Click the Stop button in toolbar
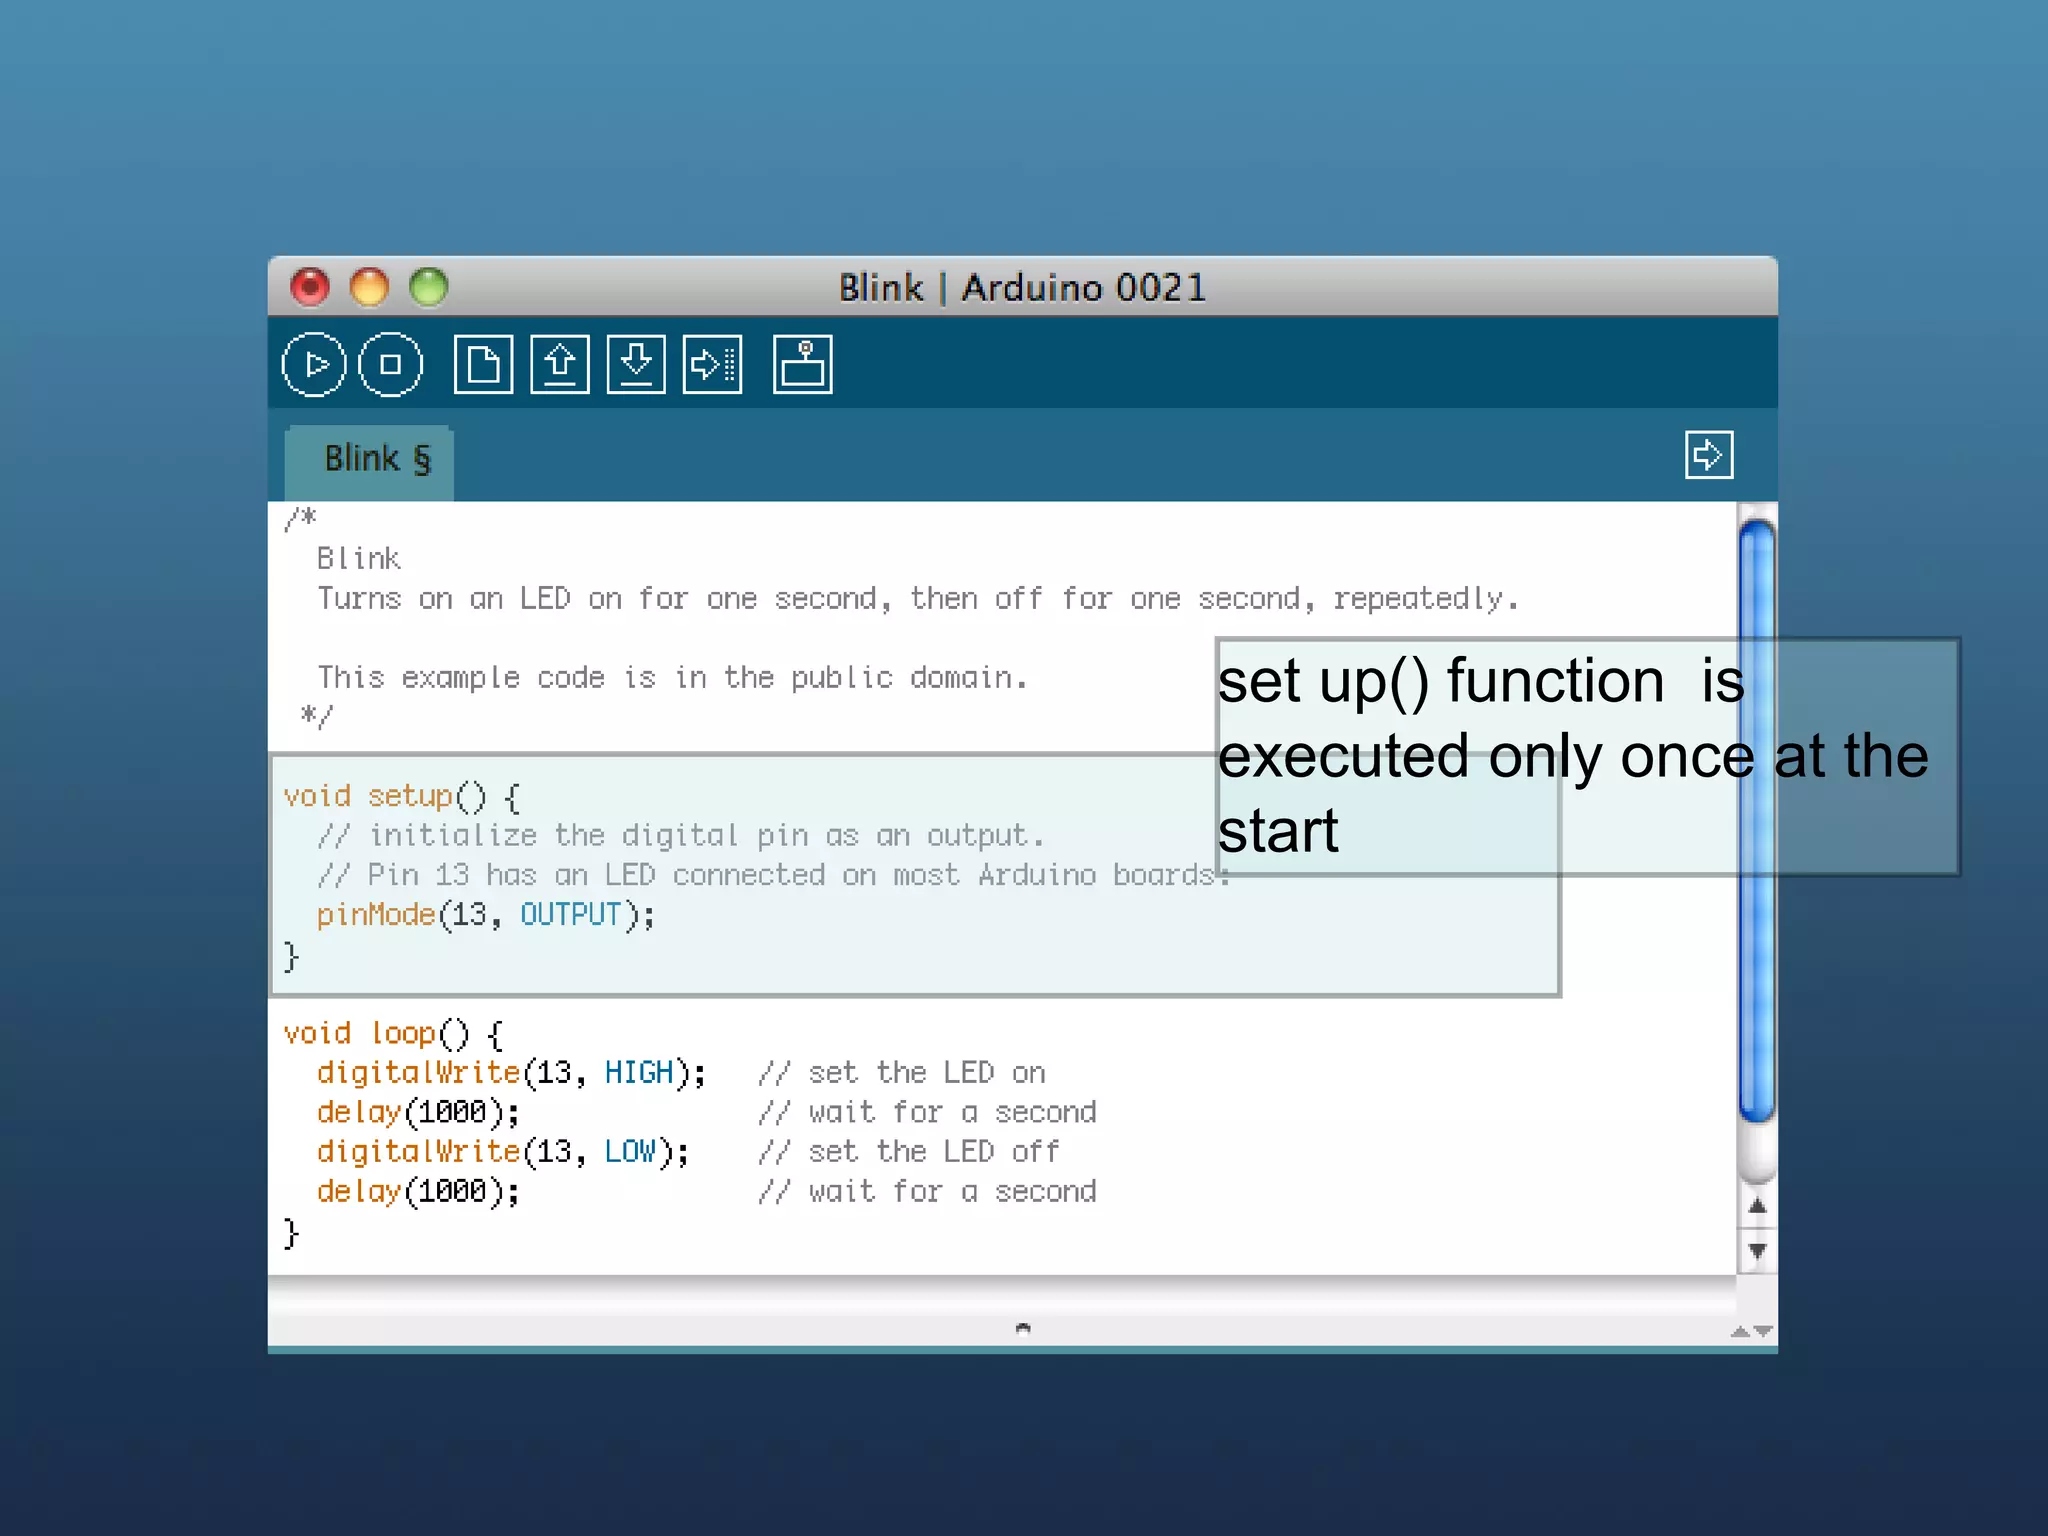 click(391, 364)
